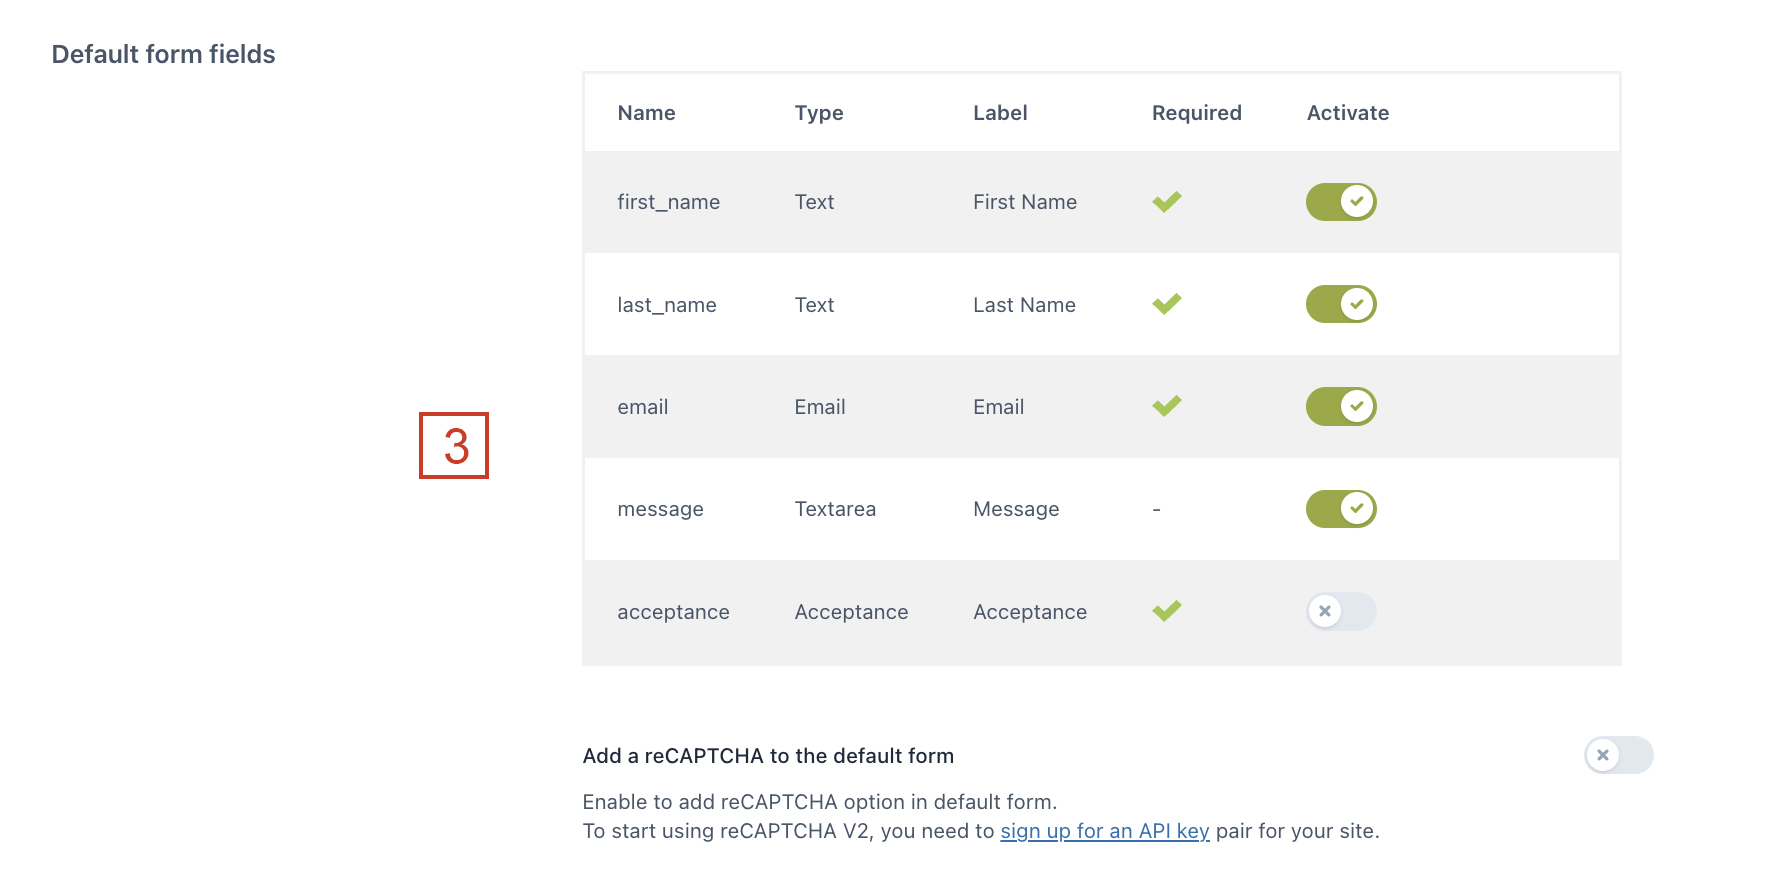Click the dash in message required column
Image resolution: width=1768 pixels, height=892 pixels.
click(x=1157, y=510)
